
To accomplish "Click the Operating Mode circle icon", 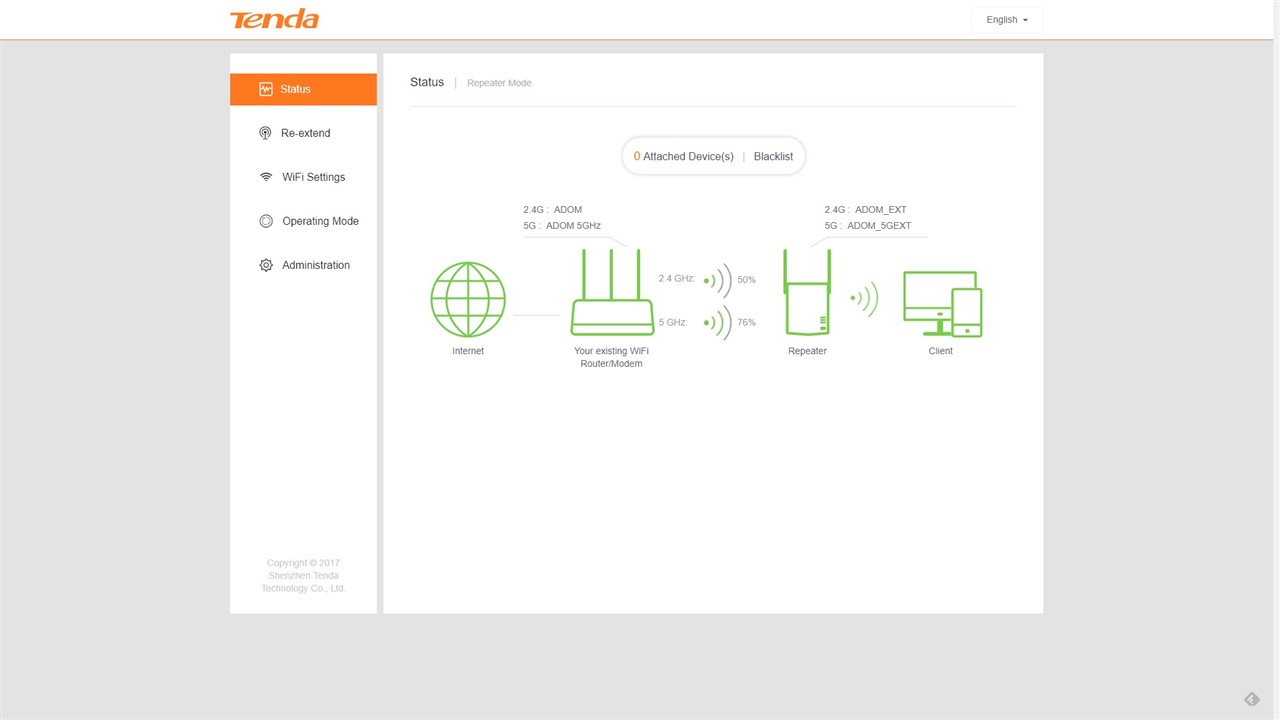I will pyautogui.click(x=266, y=221).
